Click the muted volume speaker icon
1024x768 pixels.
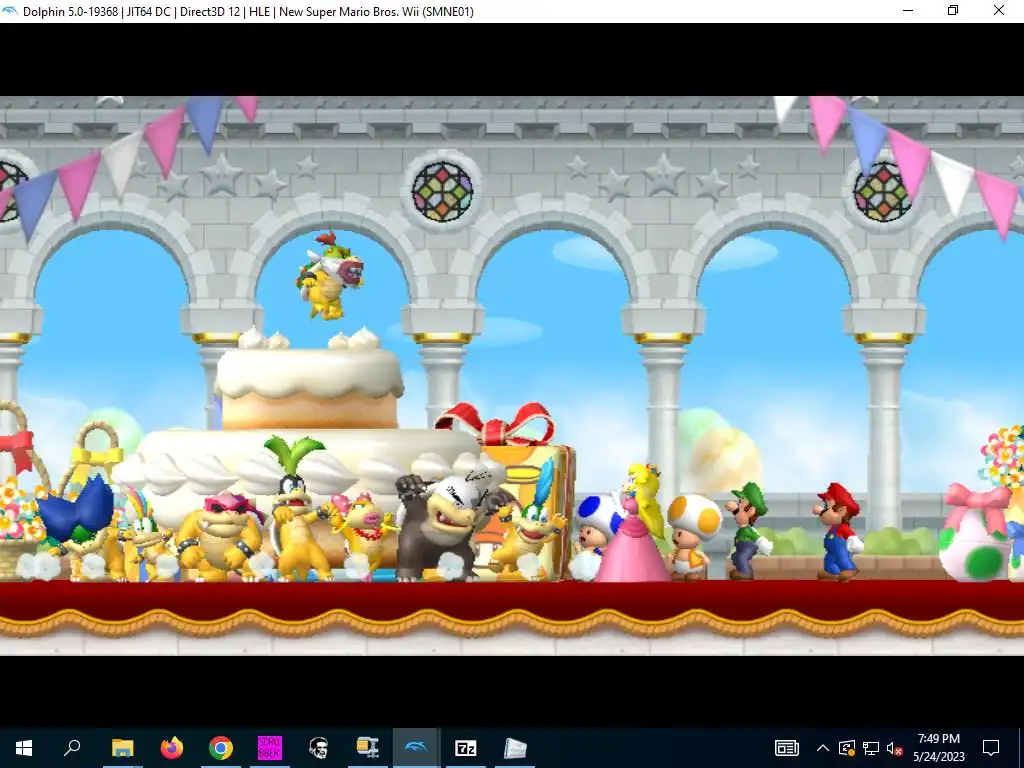pos(895,748)
